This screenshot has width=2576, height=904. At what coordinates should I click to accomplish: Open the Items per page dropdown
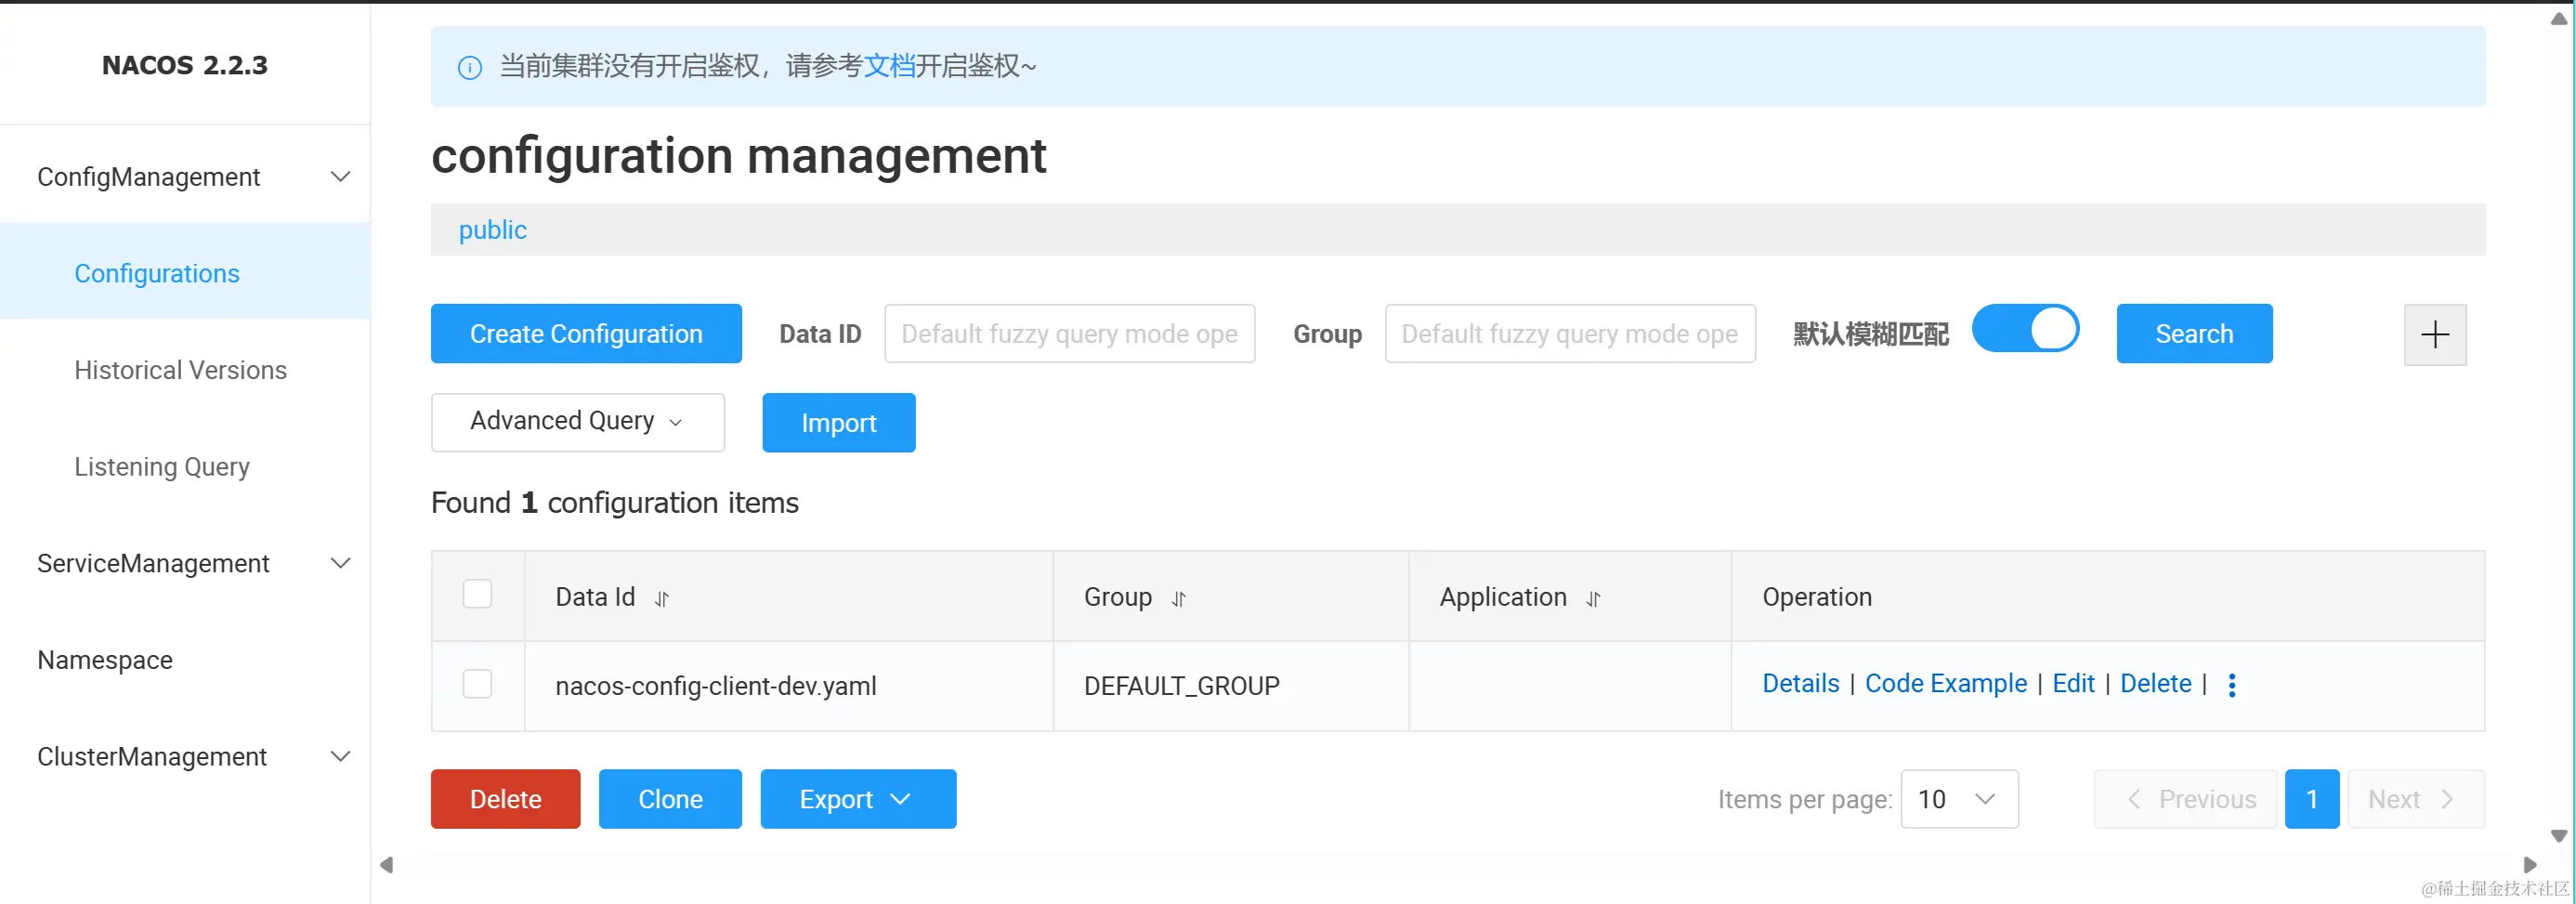point(1959,799)
